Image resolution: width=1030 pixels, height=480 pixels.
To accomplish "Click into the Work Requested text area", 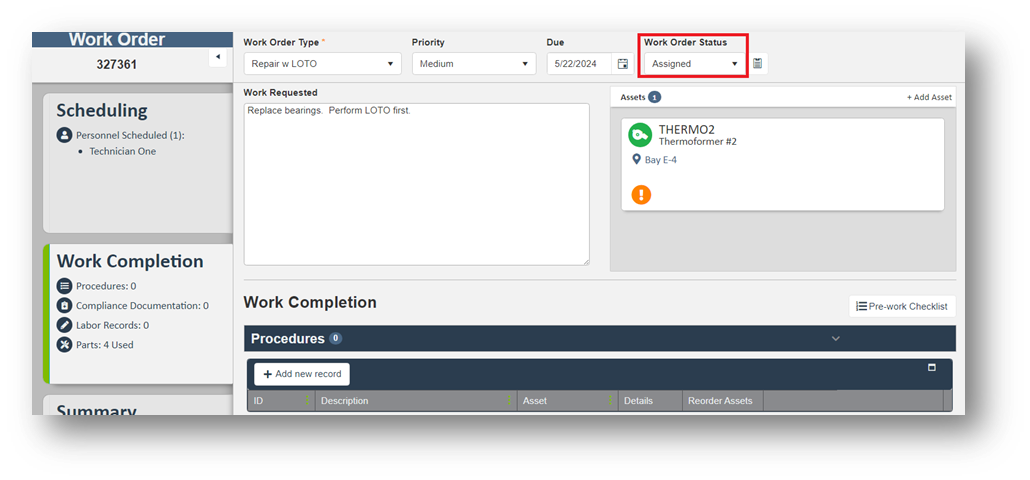I will [x=416, y=185].
